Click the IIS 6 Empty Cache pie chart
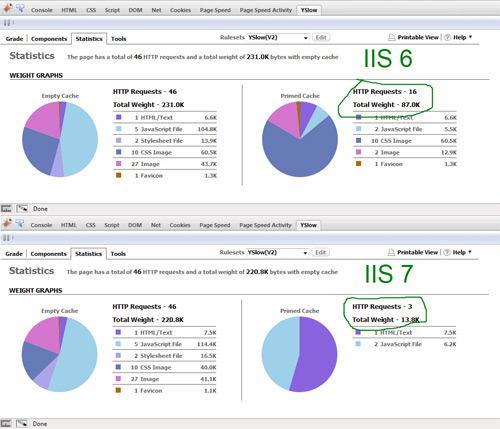This screenshot has width=500, height=429. (60, 139)
